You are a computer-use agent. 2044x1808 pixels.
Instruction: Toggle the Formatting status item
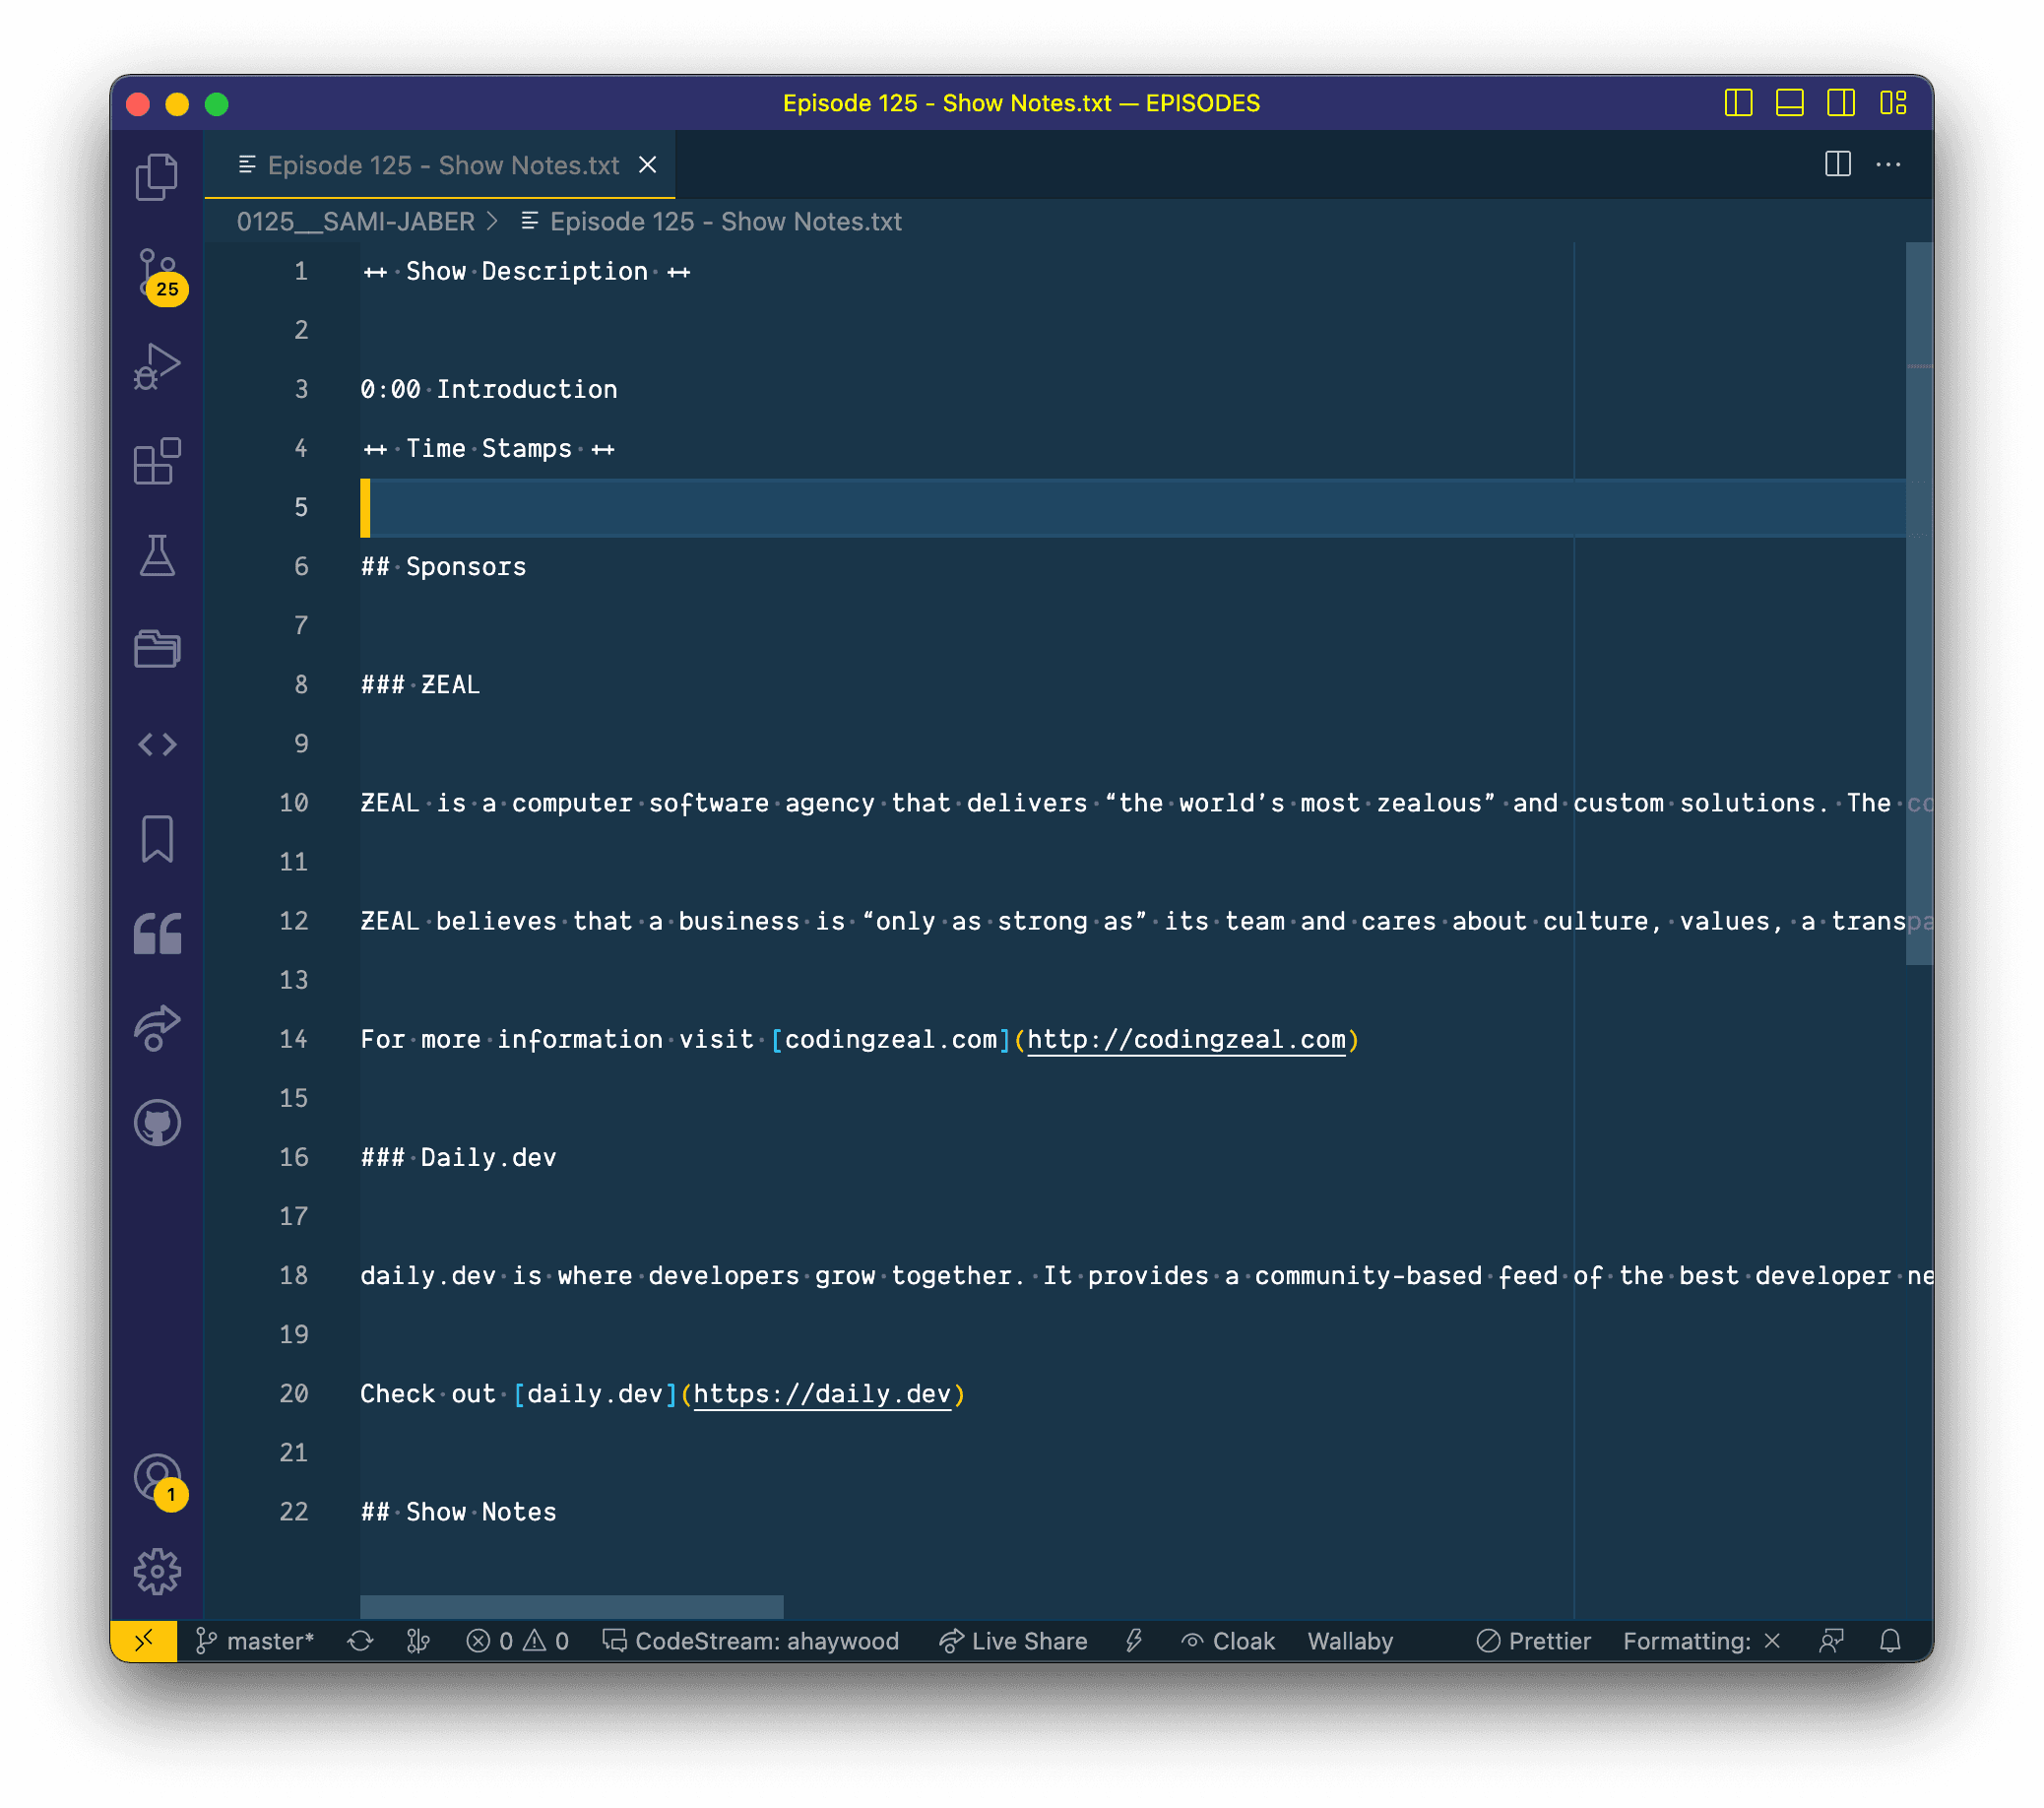pos(1702,1641)
